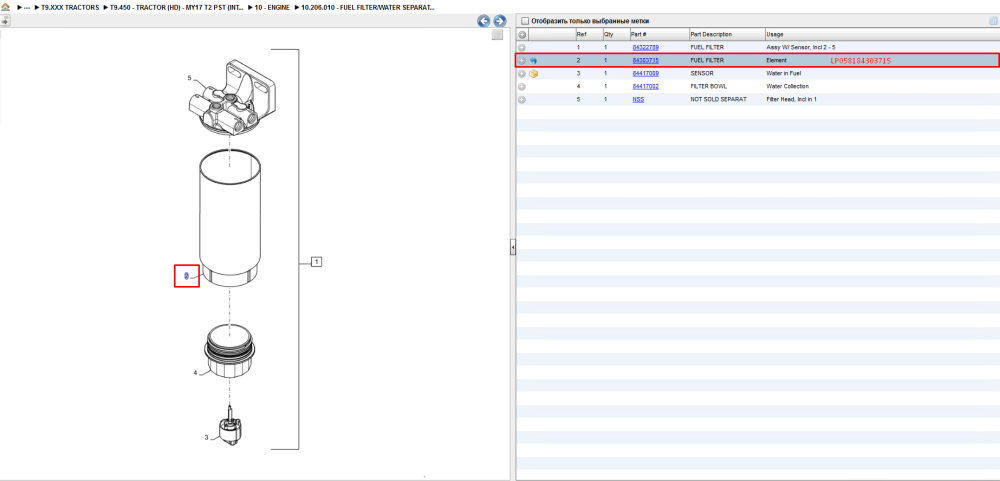Screen dimensions: 1000x481
Task: Show the next illustration with right arrow
Action: coord(500,21)
